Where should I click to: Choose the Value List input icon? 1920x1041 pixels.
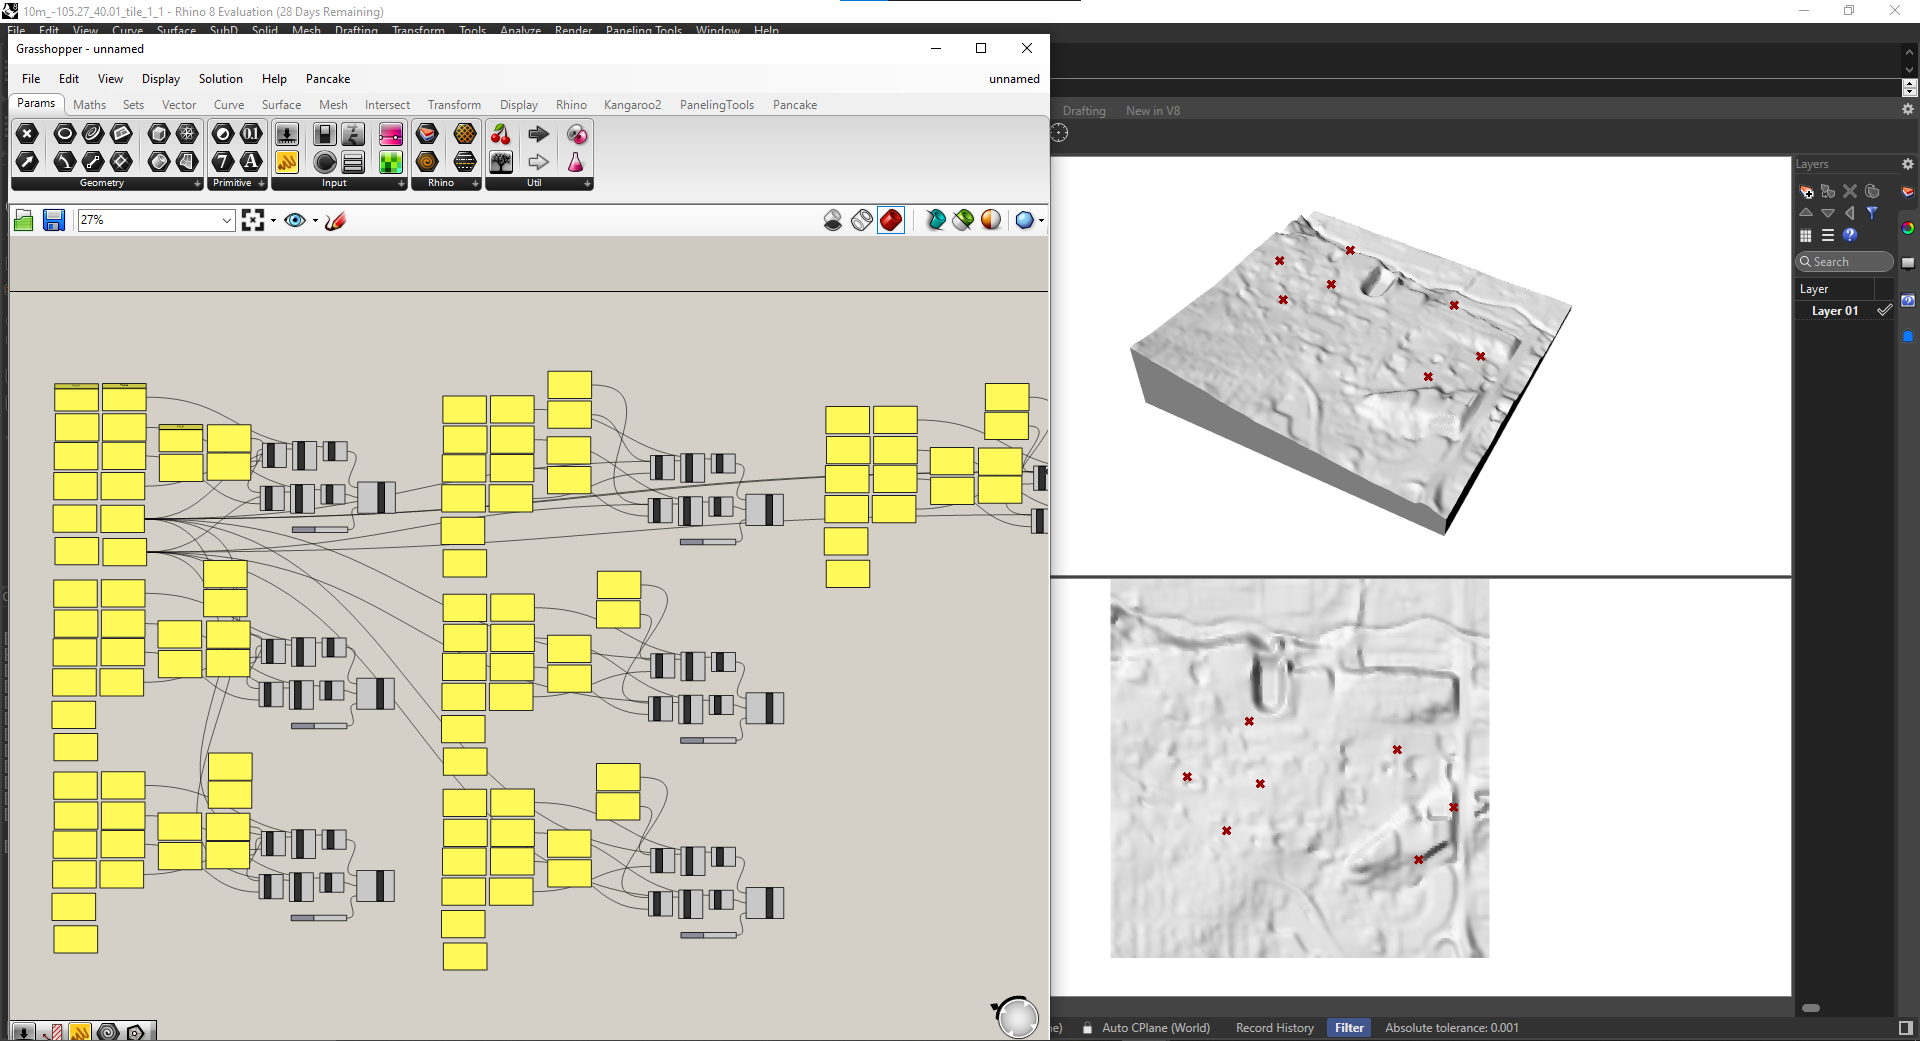[353, 161]
